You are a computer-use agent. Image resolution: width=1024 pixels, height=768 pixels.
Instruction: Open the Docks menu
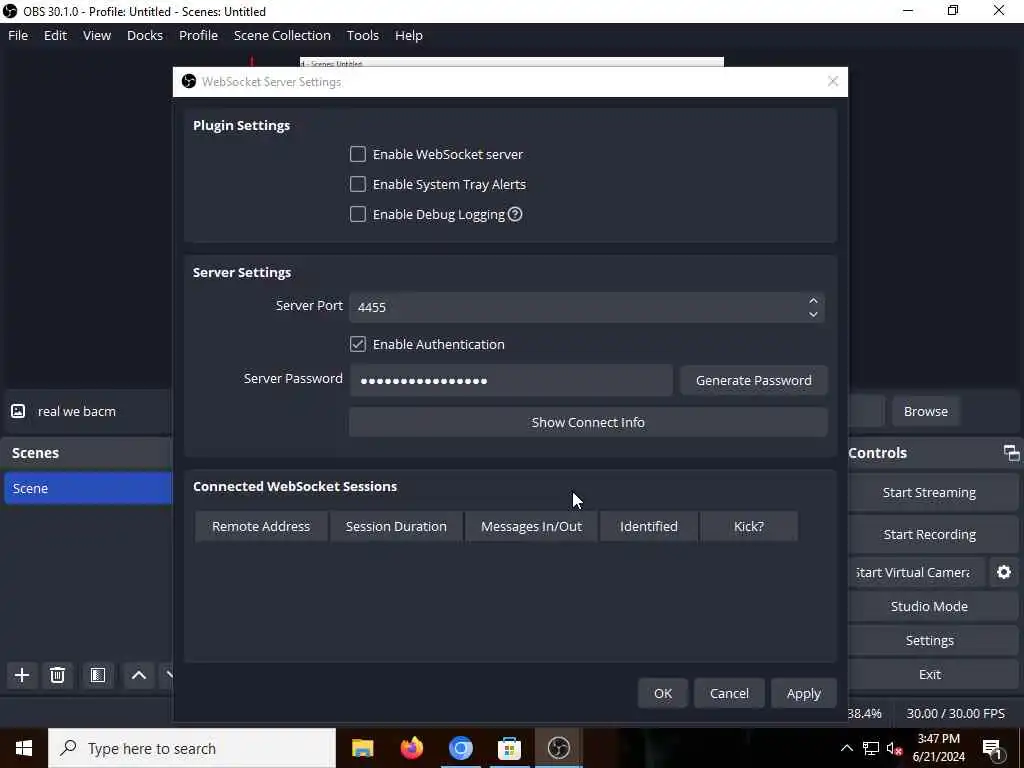click(x=145, y=35)
